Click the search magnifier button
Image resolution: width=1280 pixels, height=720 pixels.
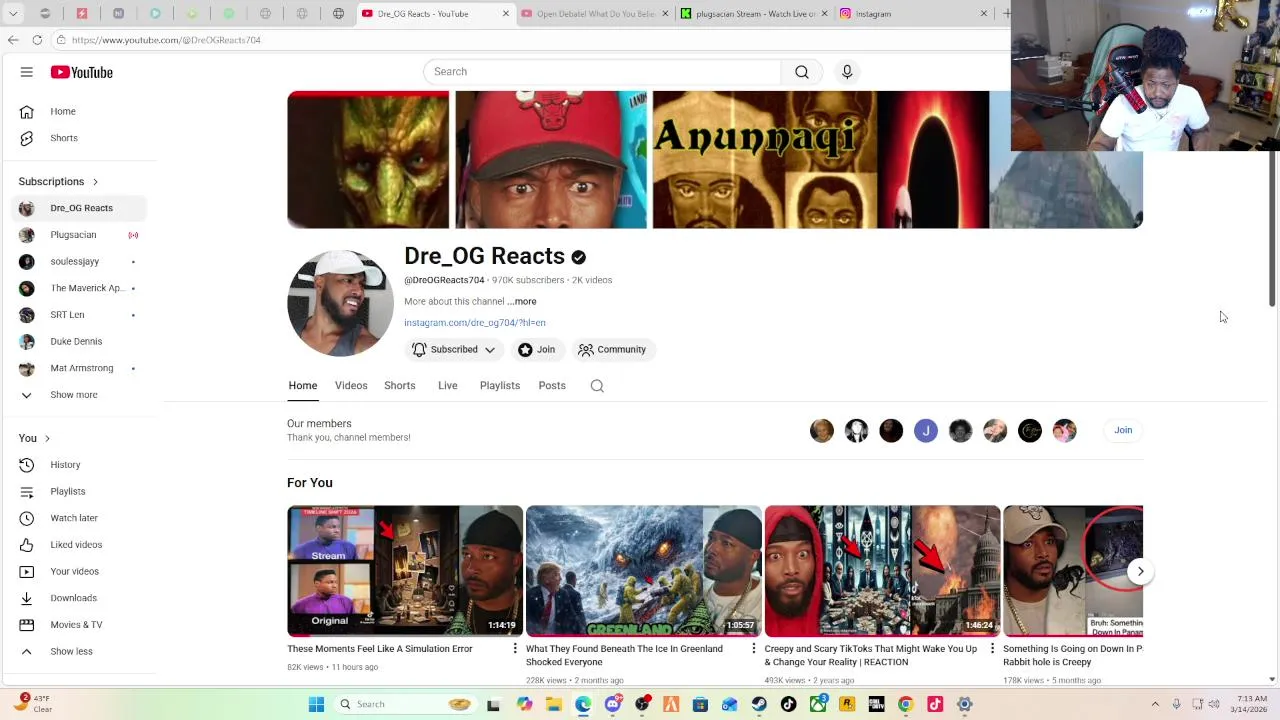802,72
